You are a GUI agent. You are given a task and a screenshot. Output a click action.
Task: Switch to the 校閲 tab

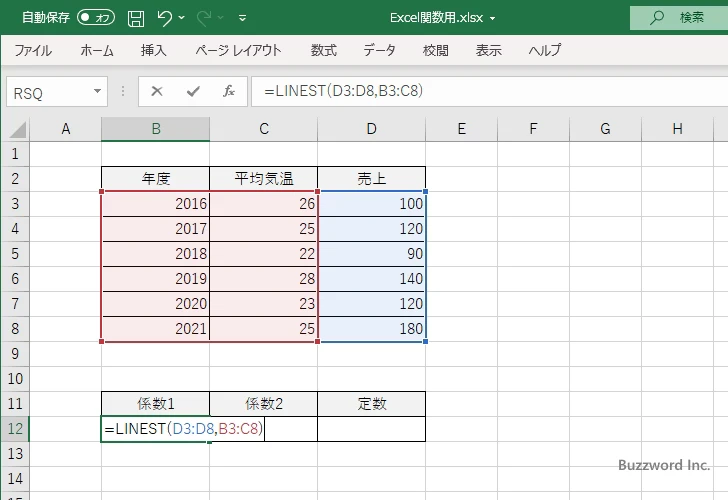436,50
